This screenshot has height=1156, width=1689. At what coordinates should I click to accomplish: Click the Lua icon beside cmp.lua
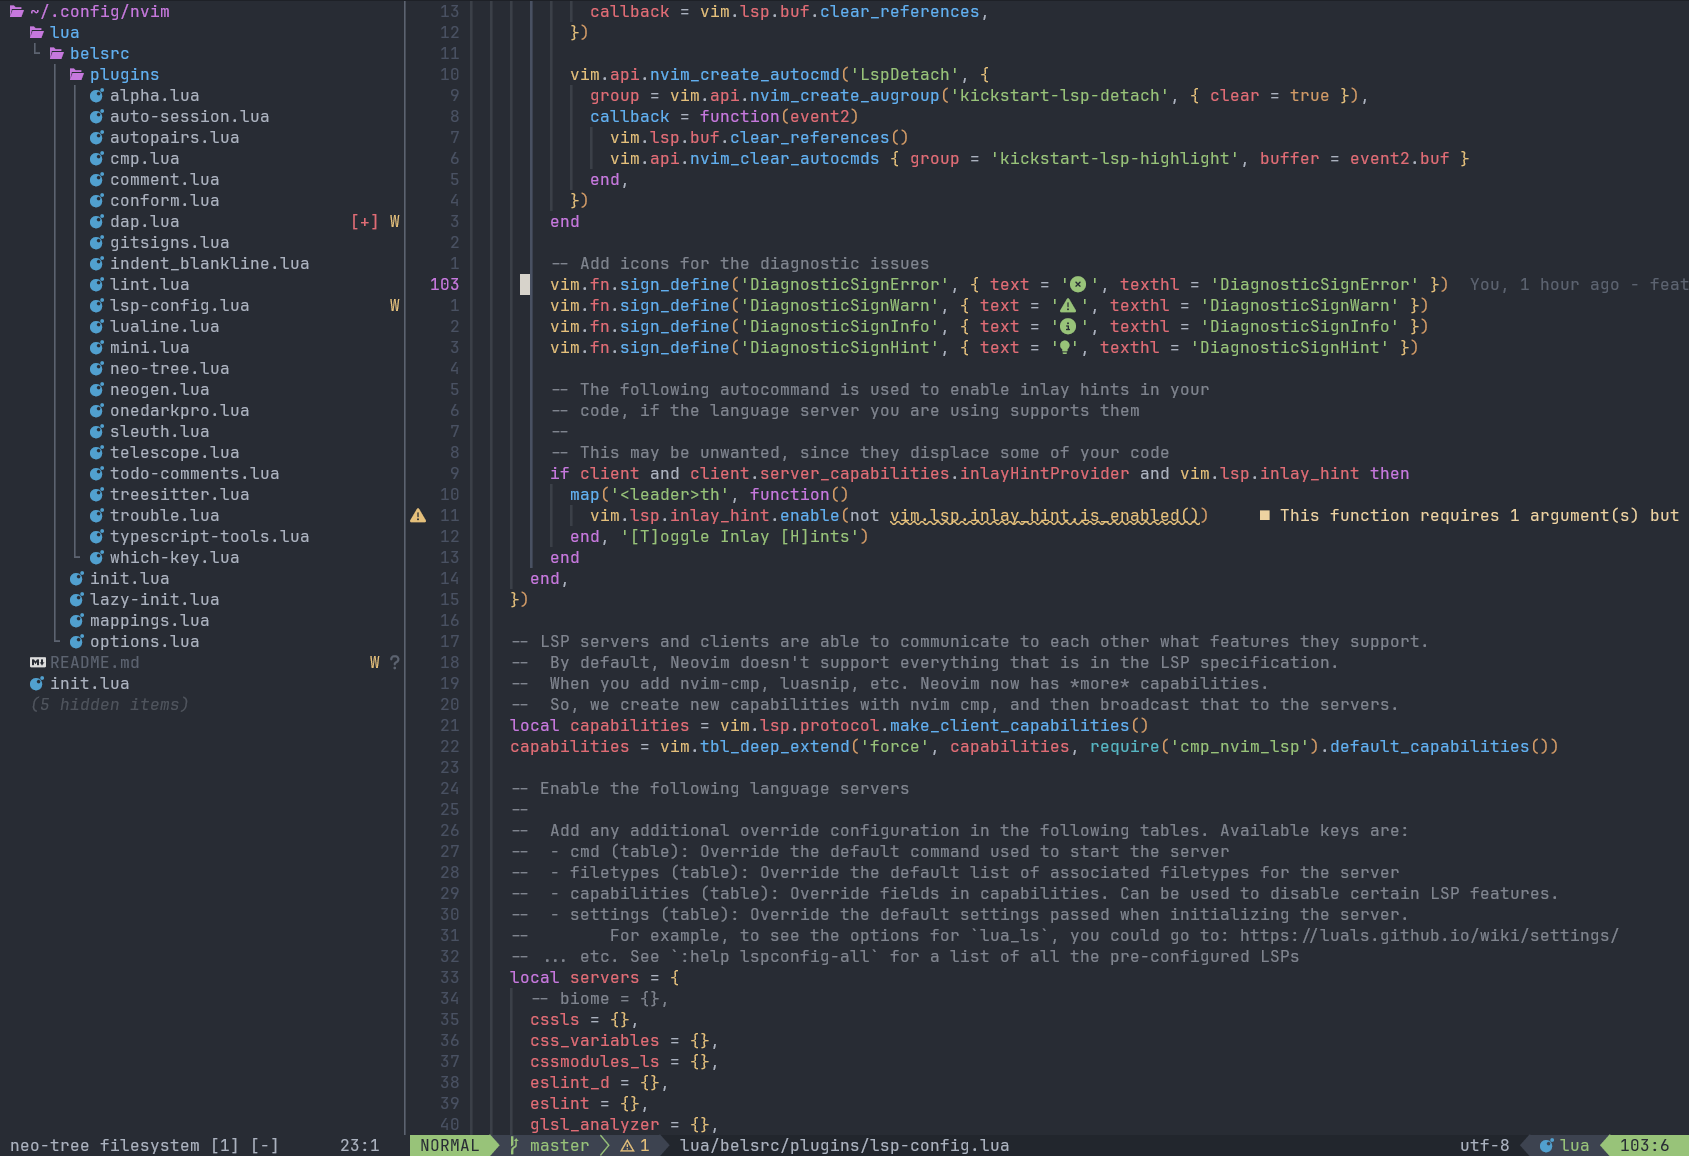coord(97,159)
